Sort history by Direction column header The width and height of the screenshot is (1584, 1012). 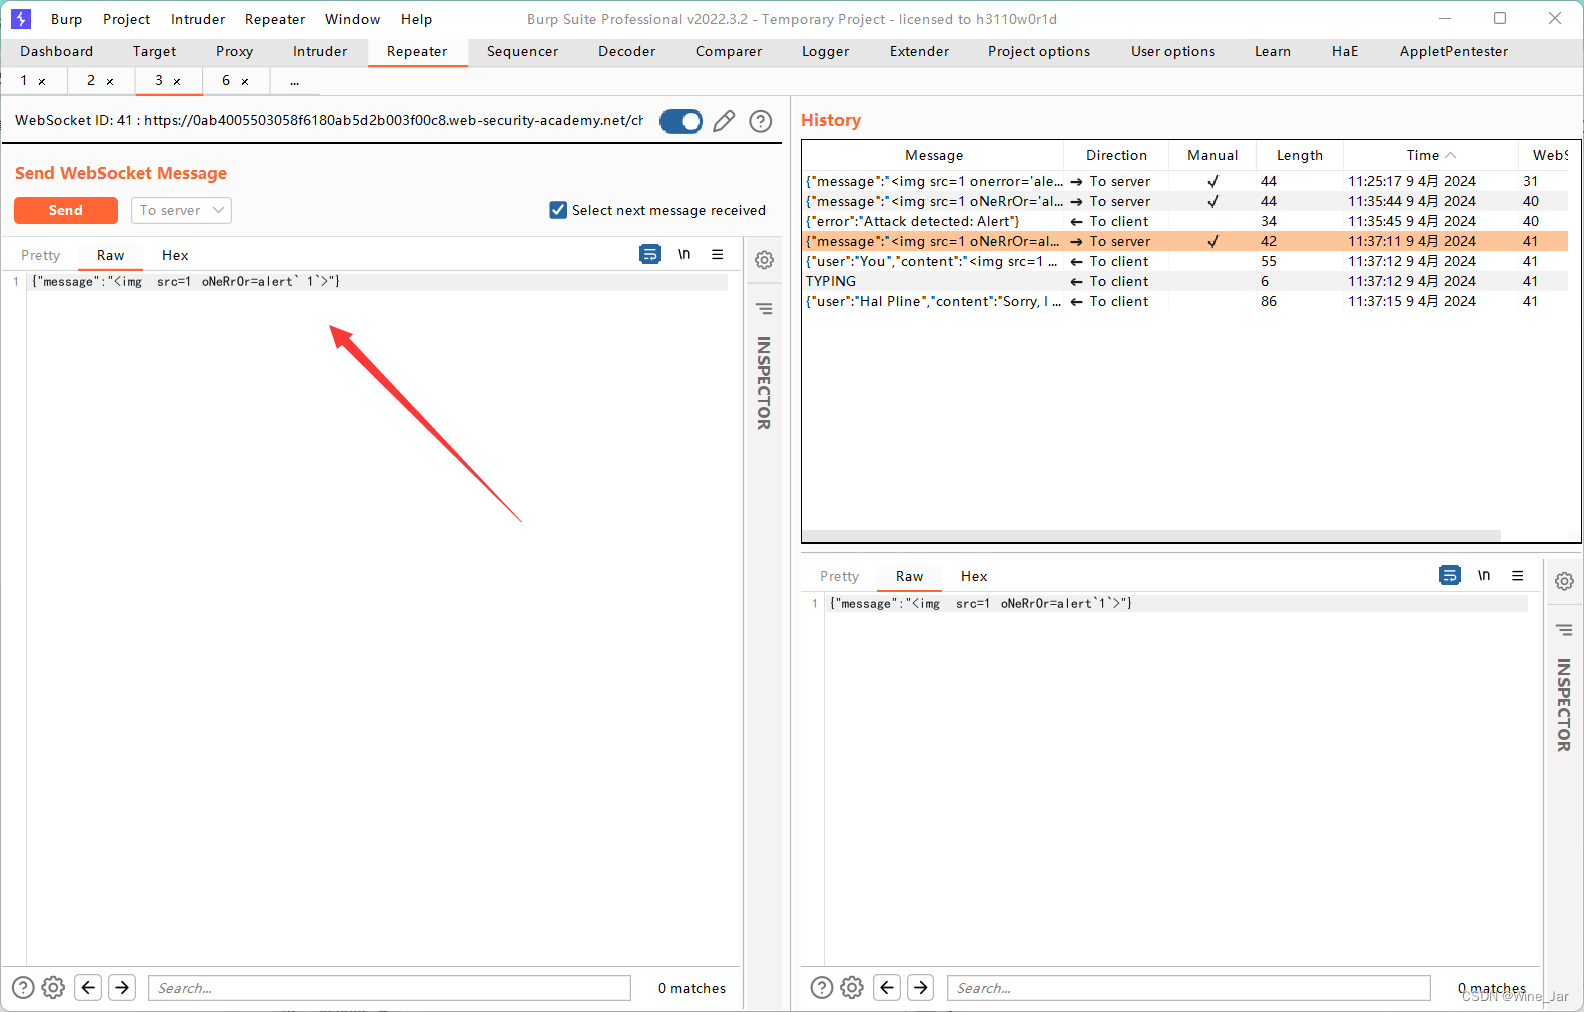point(1116,155)
